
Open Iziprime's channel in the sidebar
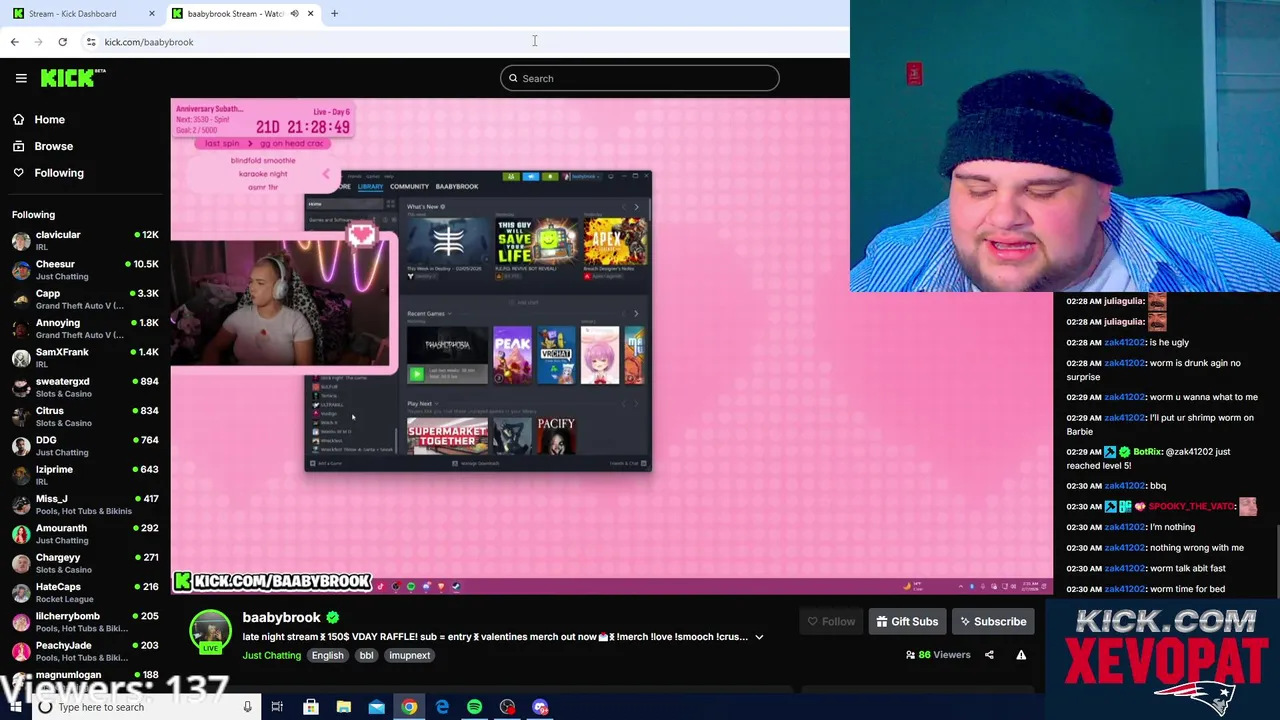(x=85, y=475)
